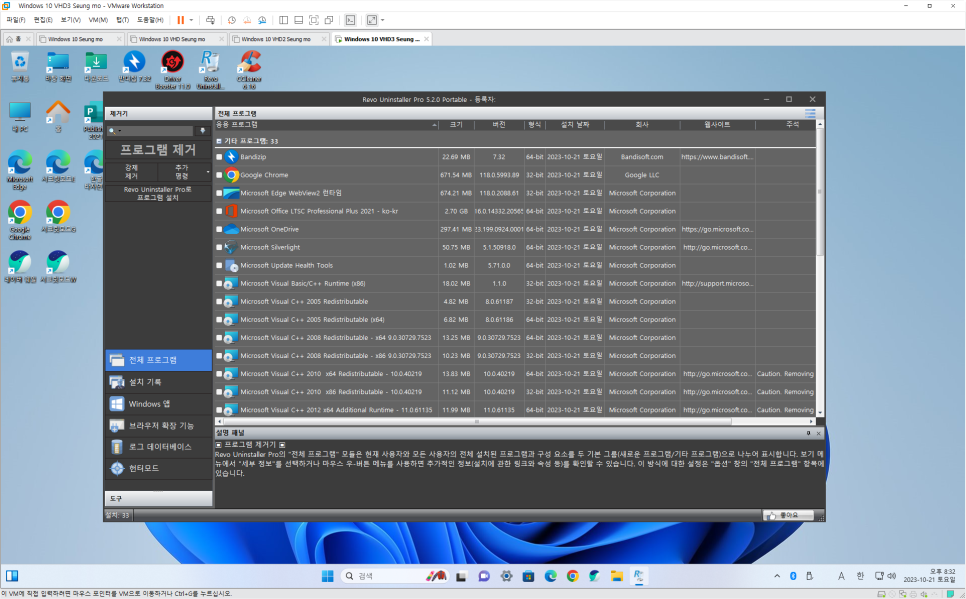Click Revo Uninstaller Pro로 프로그램 설치 button
966x599 pixels.
pos(158,194)
